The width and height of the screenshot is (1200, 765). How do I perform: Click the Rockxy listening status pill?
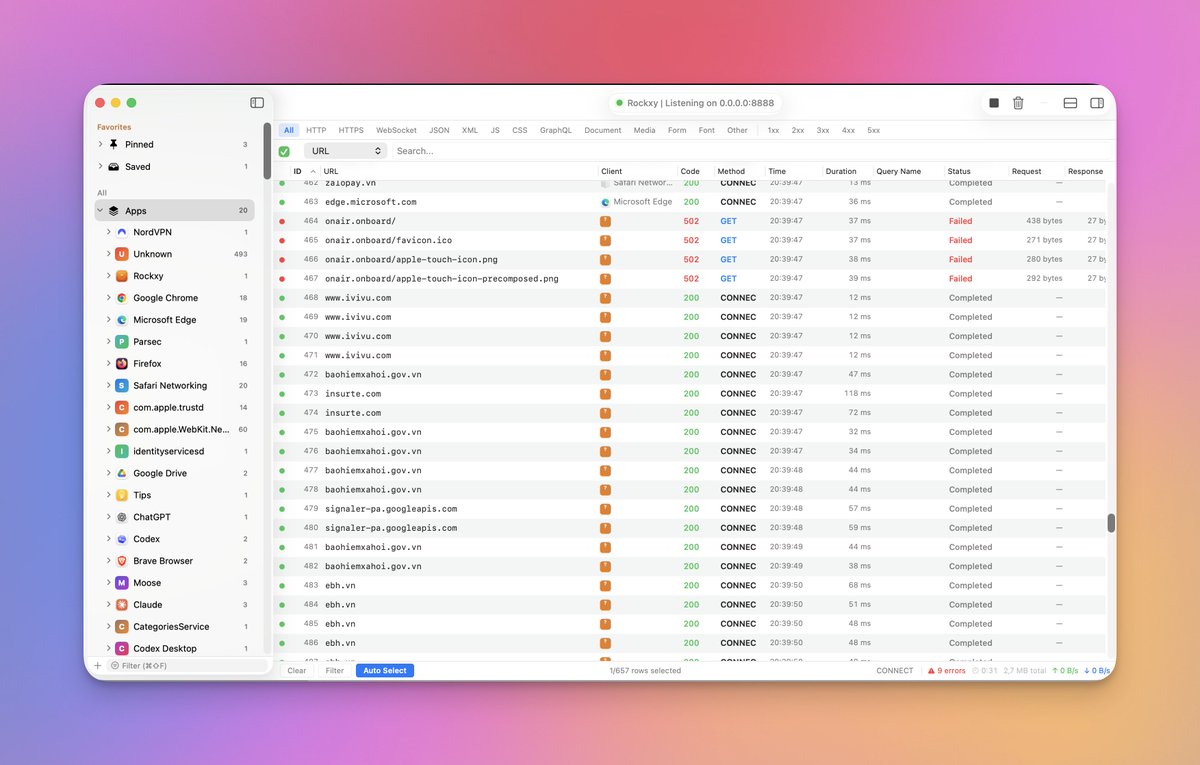(x=695, y=103)
